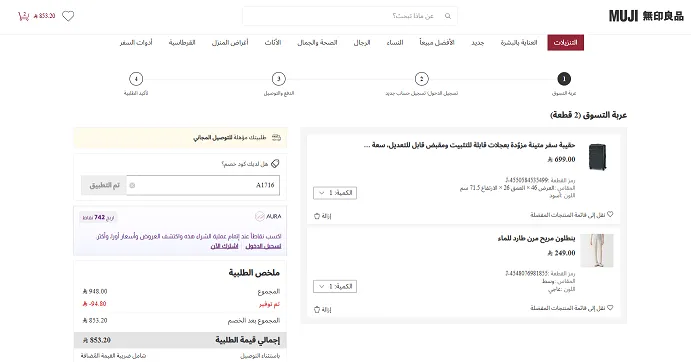Click the ملخص الطلبية heading
Viewport: 691px width, 362px height.
(254, 272)
